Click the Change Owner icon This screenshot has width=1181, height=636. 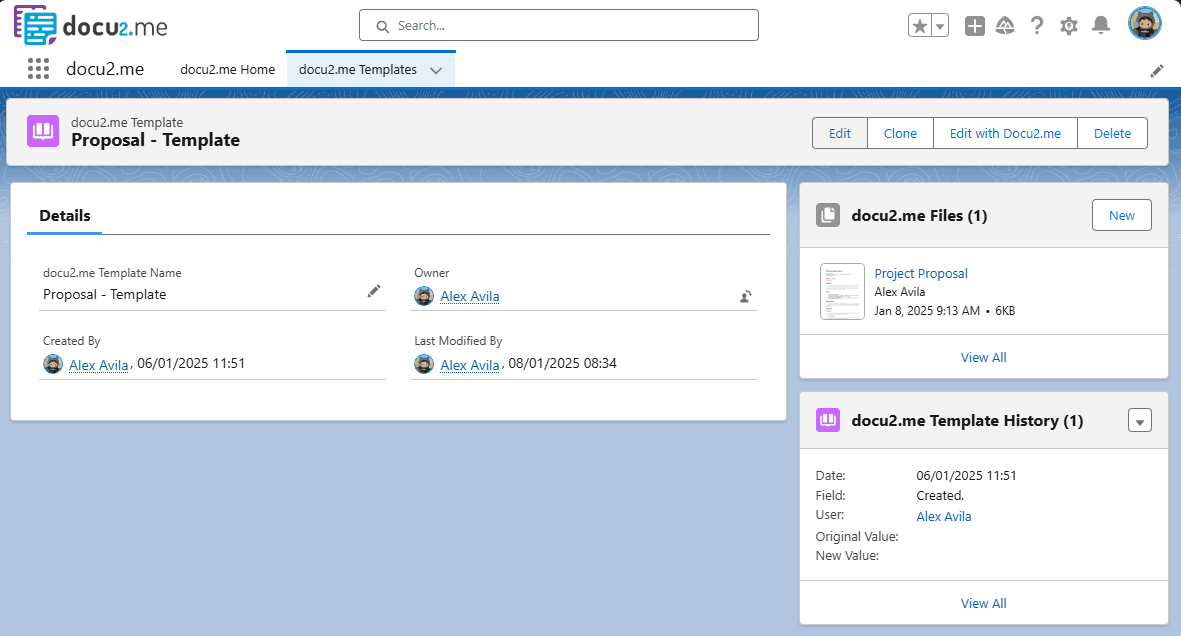click(x=746, y=296)
